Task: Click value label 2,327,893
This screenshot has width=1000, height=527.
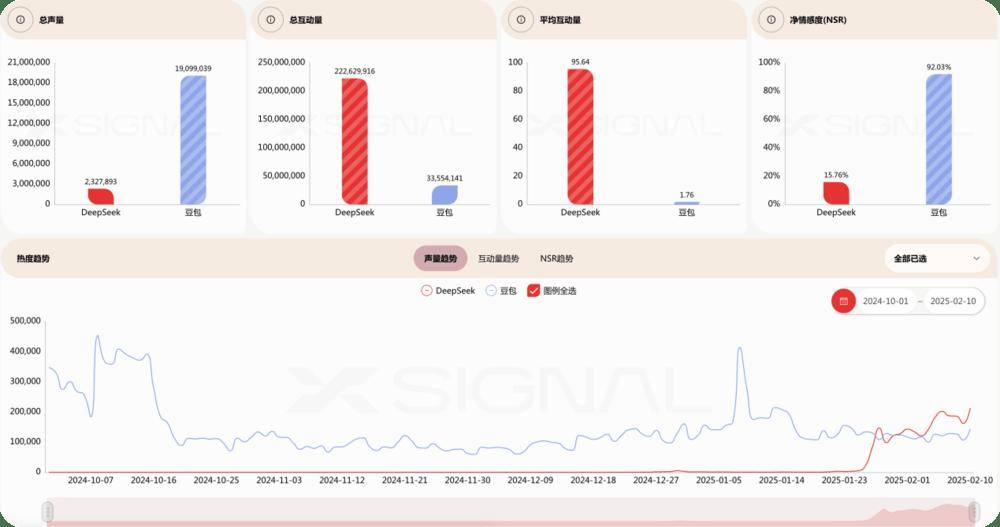Action: coord(101,182)
